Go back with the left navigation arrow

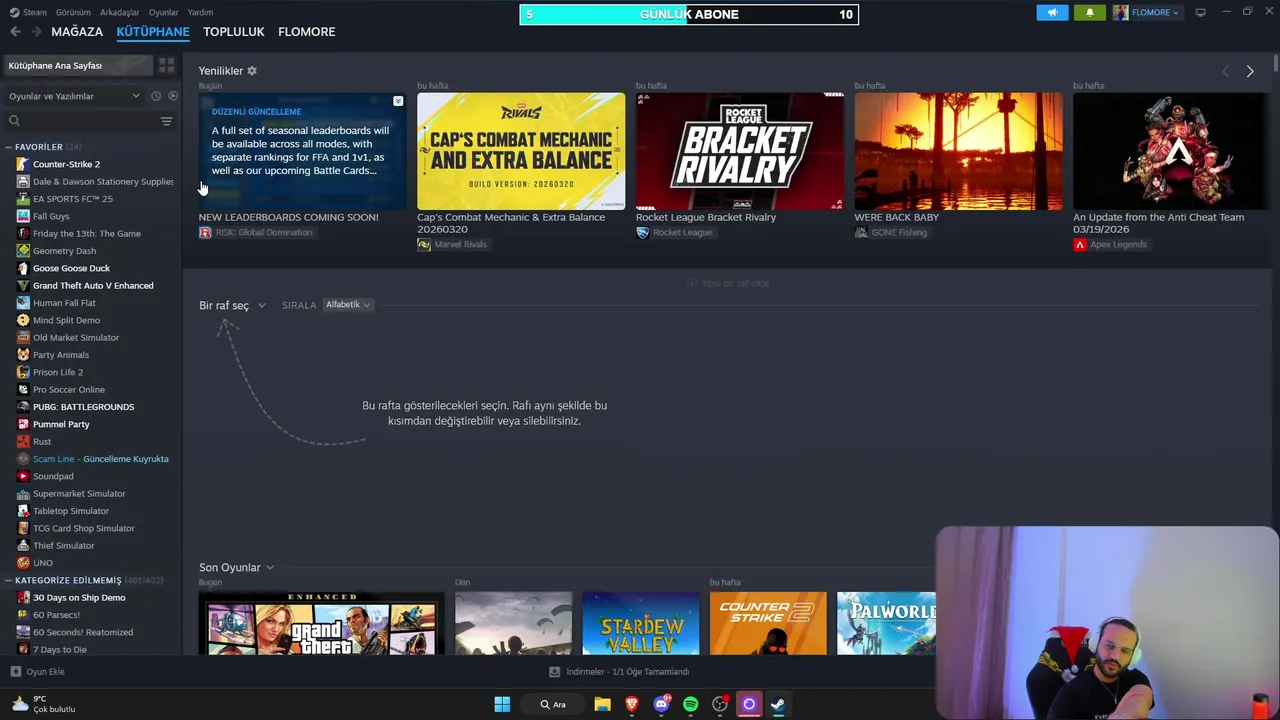coord(15,32)
